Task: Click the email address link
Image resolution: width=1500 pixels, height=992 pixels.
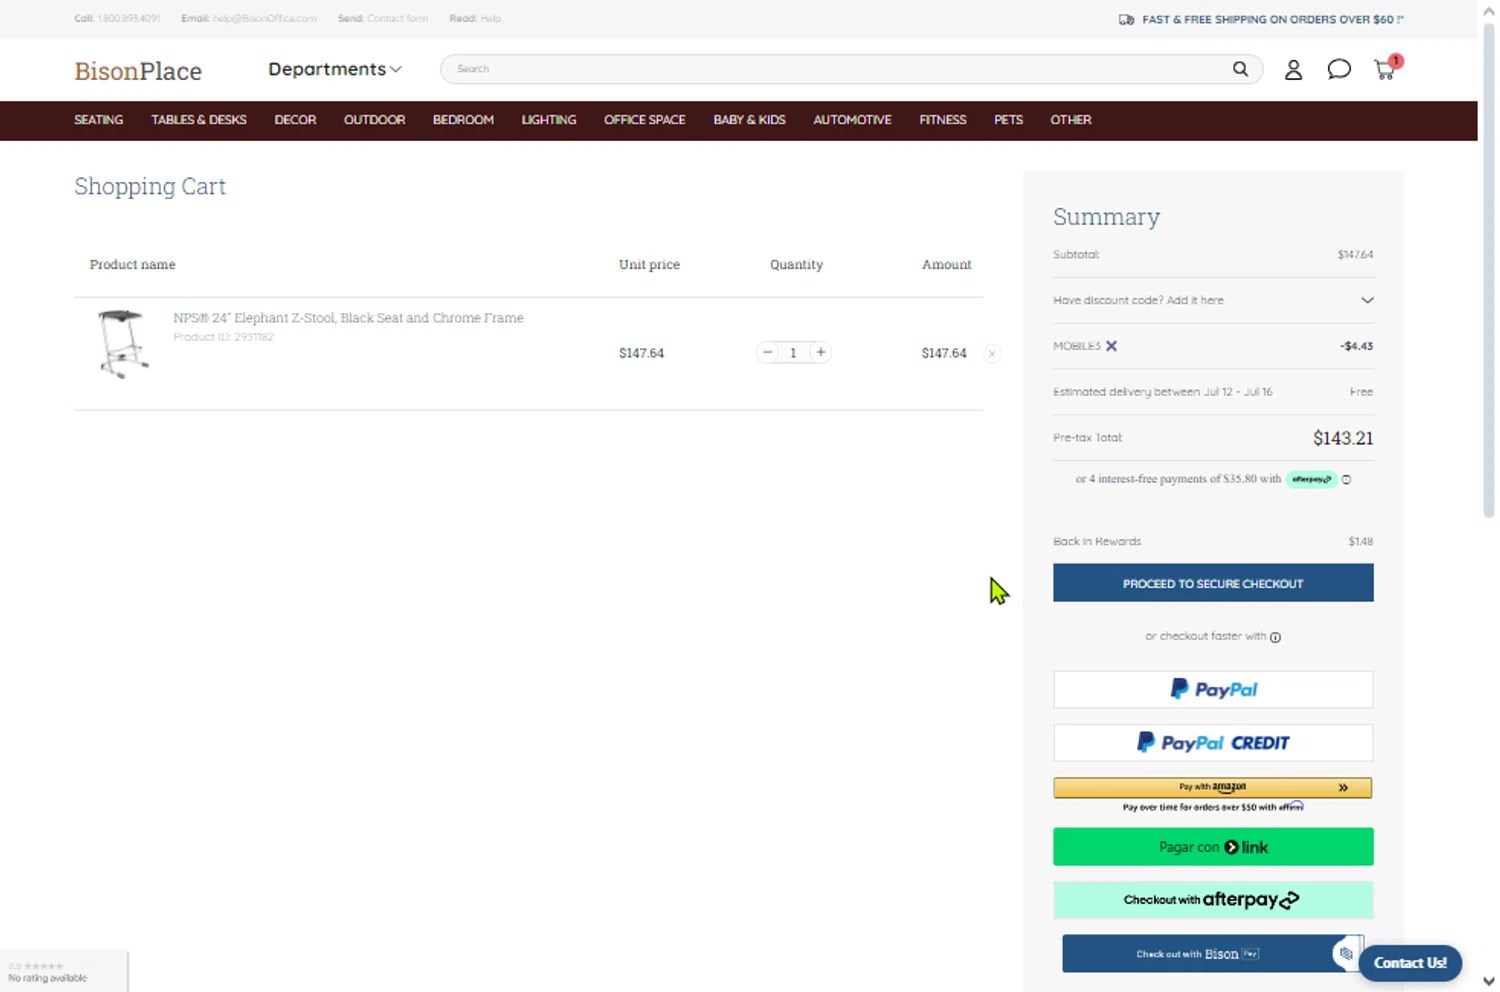Action: click(264, 18)
